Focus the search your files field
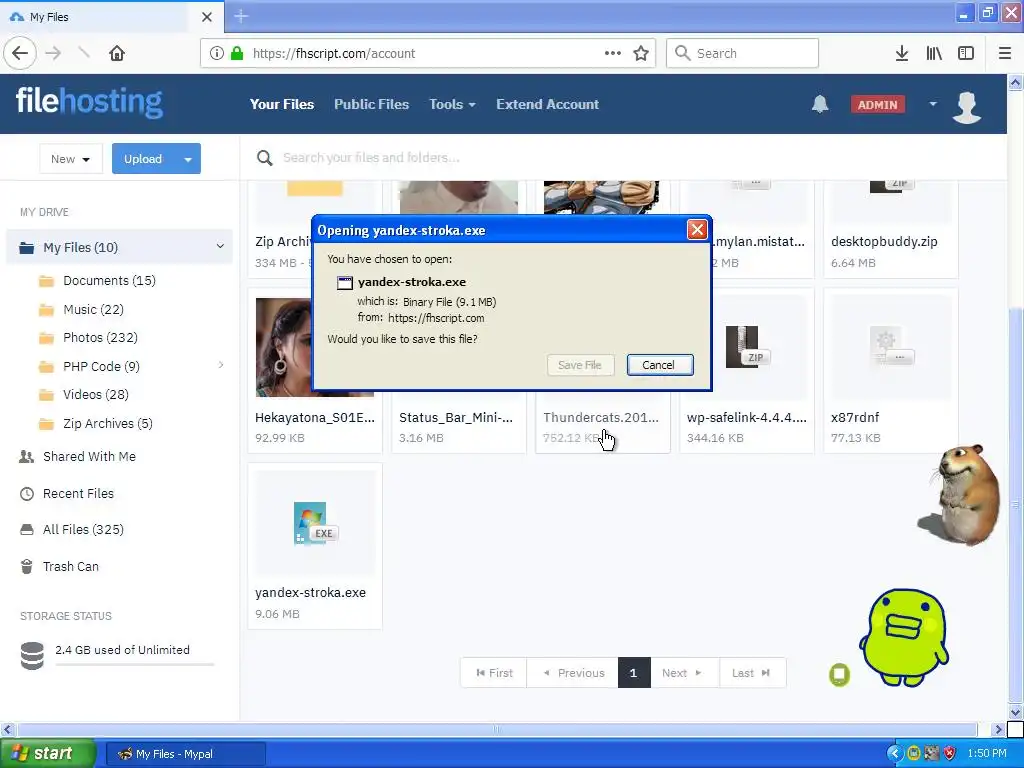1024x768 pixels. click(x=371, y=157)
